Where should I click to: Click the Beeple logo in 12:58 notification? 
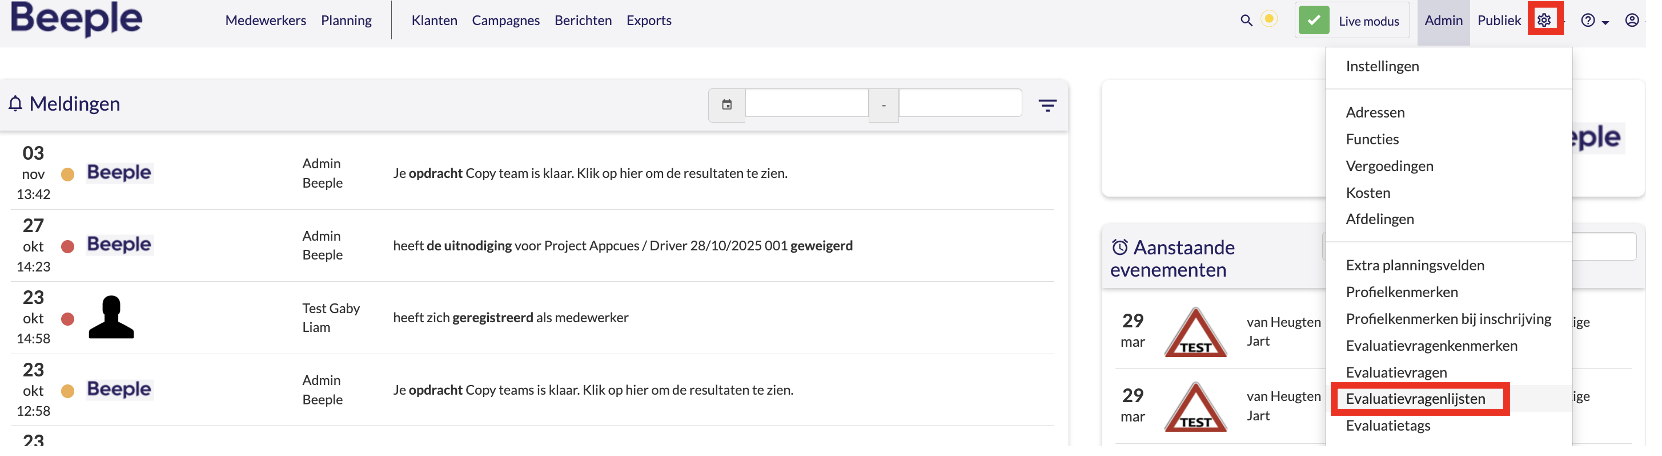pyautogui.click(x=119, y=389)
